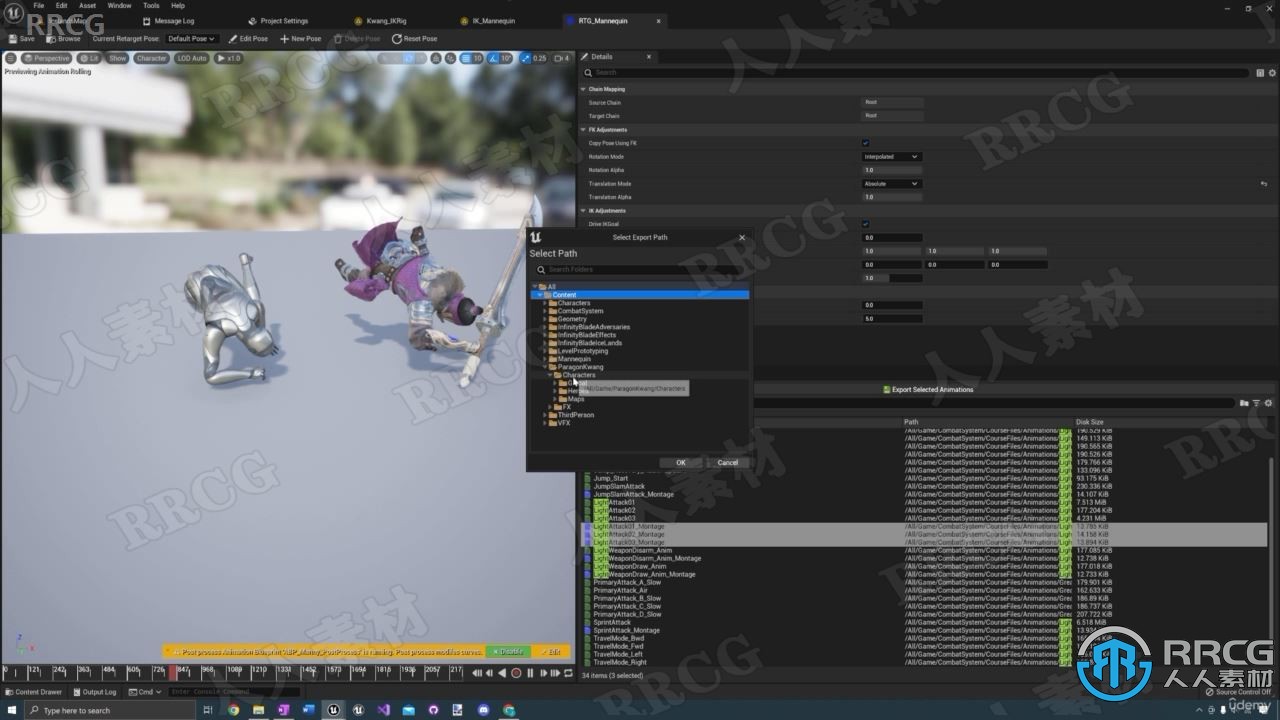
Task: Start recording with the red record button
Action: click(x=516, y=673)
